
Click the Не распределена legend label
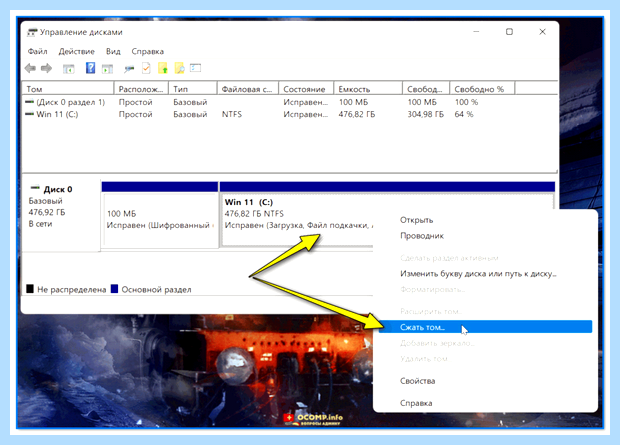72,290
